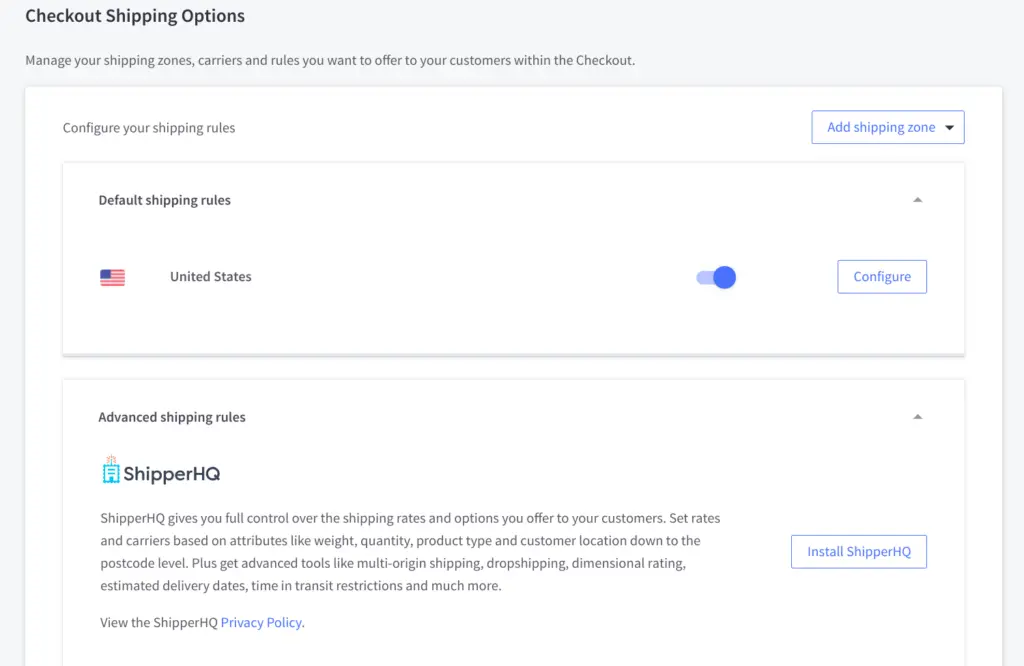Click the 'Manage your shipping zones' description line
1024x666 pixels.
pos(330,60)
